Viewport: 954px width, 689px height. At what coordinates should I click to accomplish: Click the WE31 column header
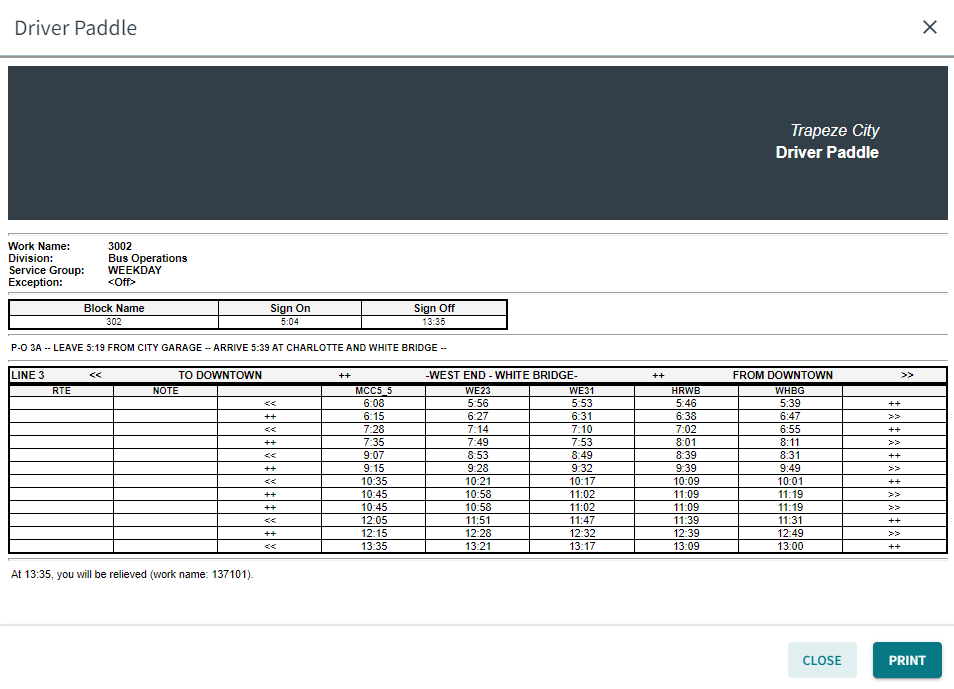[x=582, y=390]
